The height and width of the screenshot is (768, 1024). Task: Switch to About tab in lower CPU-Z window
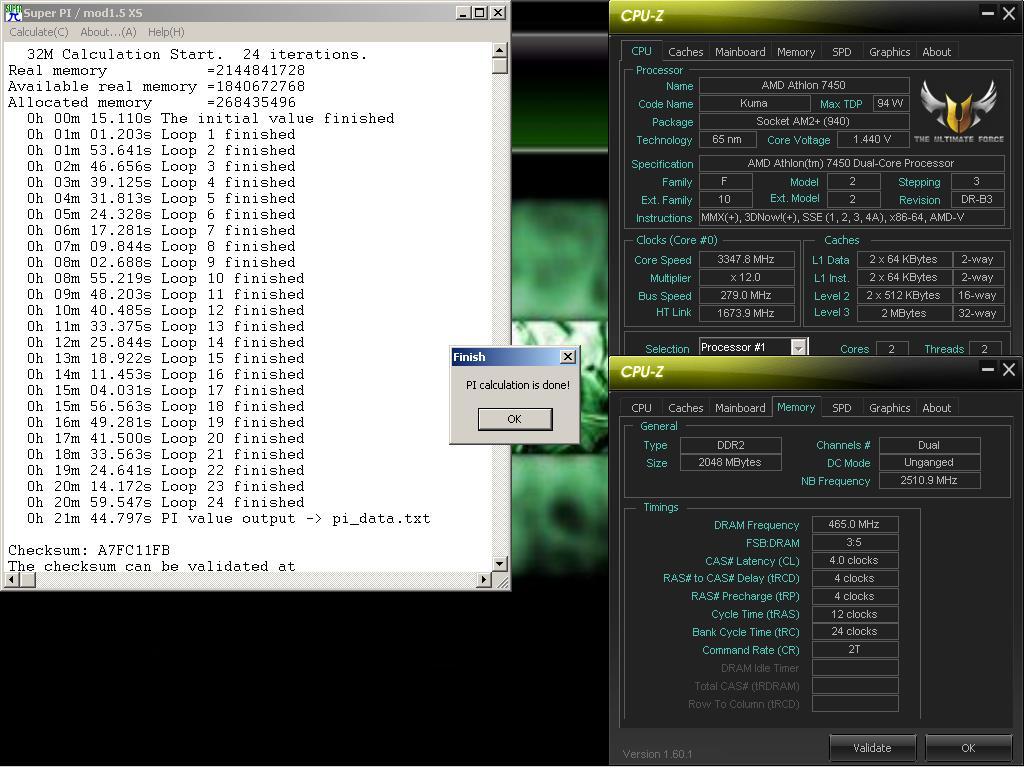tap(936, 408)
